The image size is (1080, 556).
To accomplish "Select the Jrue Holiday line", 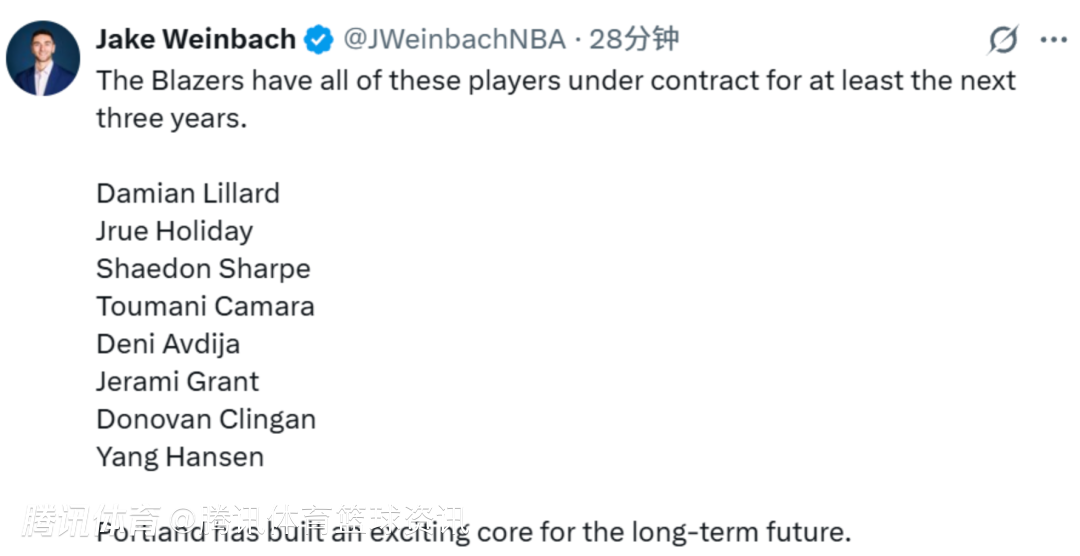I will 174,231.
